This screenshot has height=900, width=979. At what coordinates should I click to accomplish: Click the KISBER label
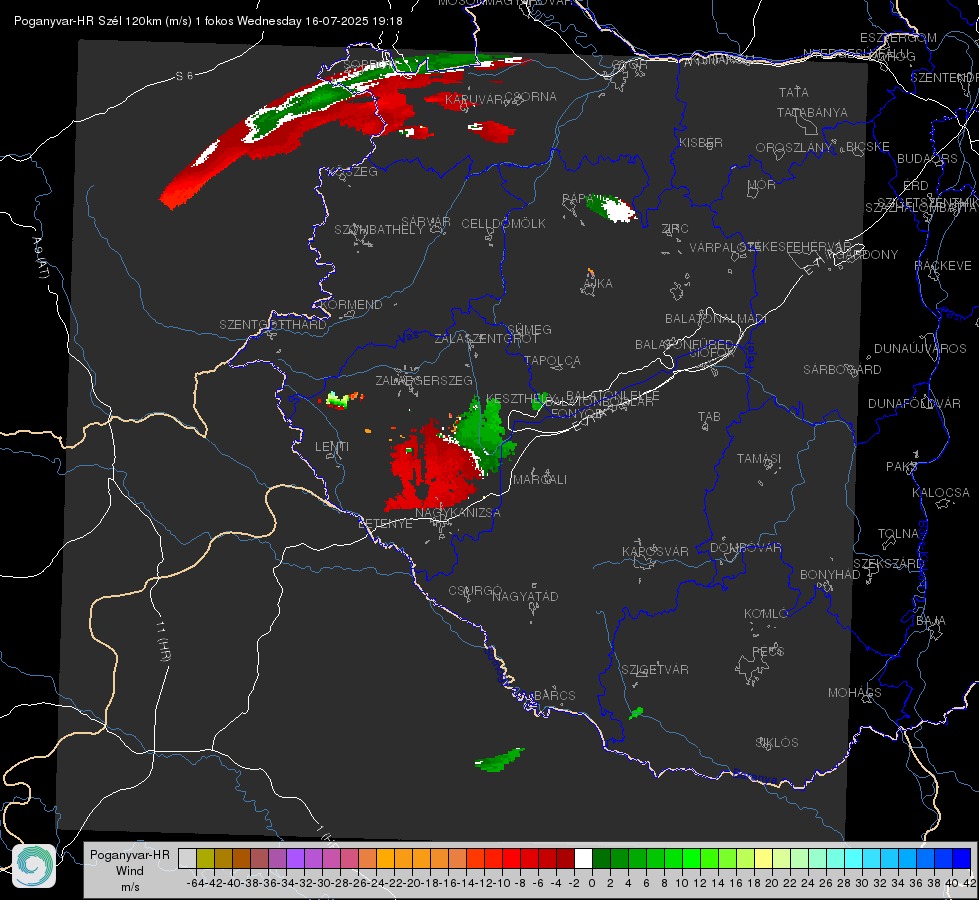pyautogui.click(x=701, y=142)
